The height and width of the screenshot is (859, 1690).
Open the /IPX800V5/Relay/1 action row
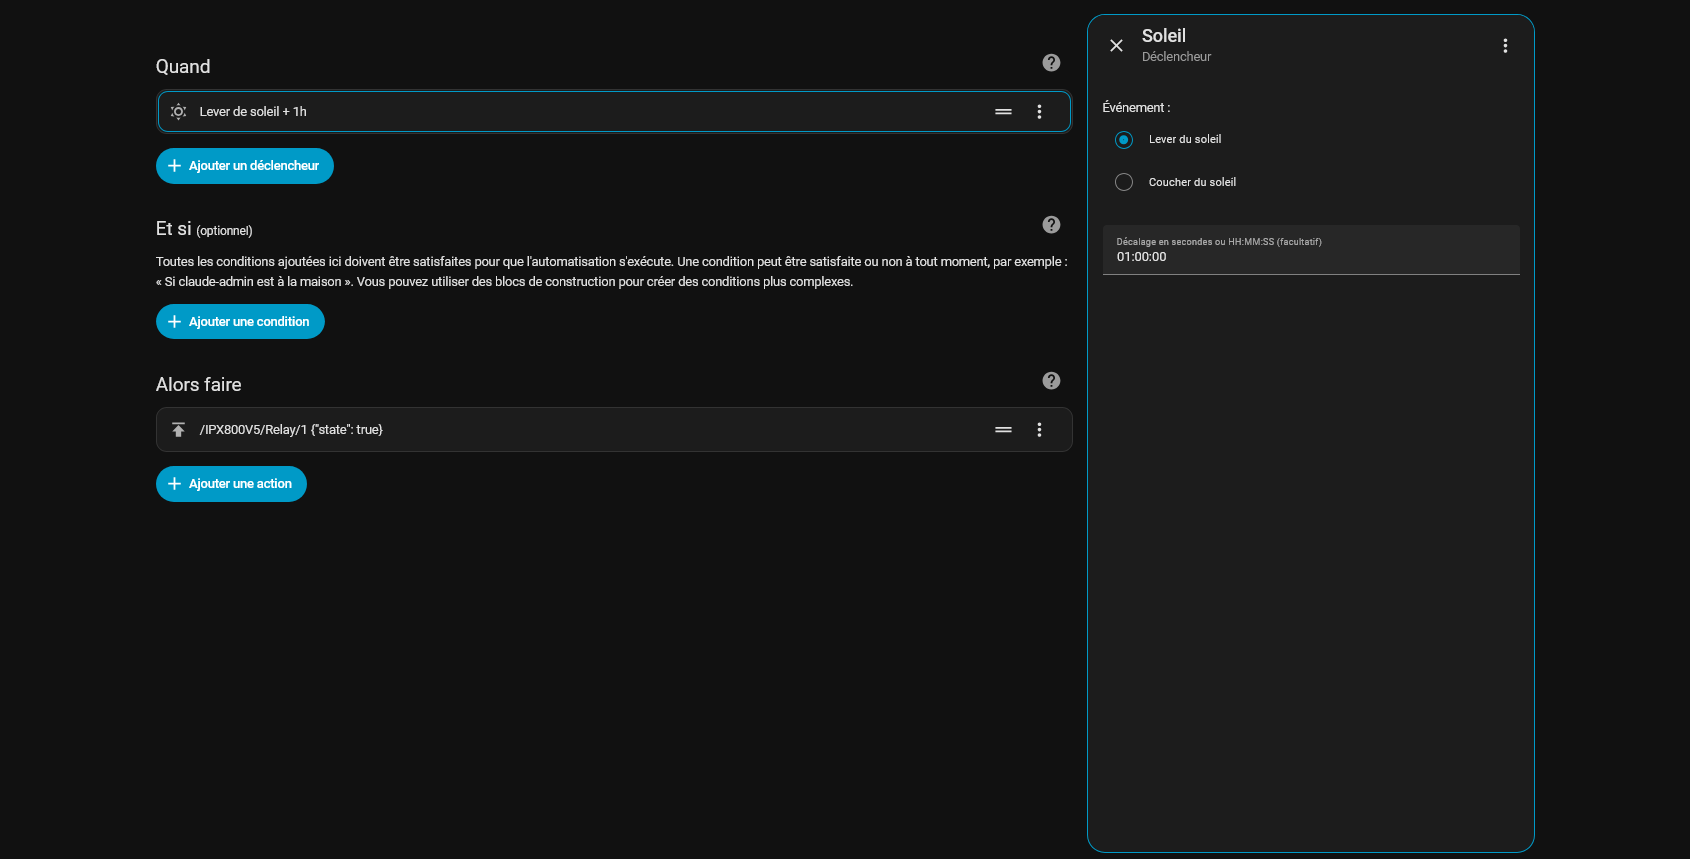580,430
